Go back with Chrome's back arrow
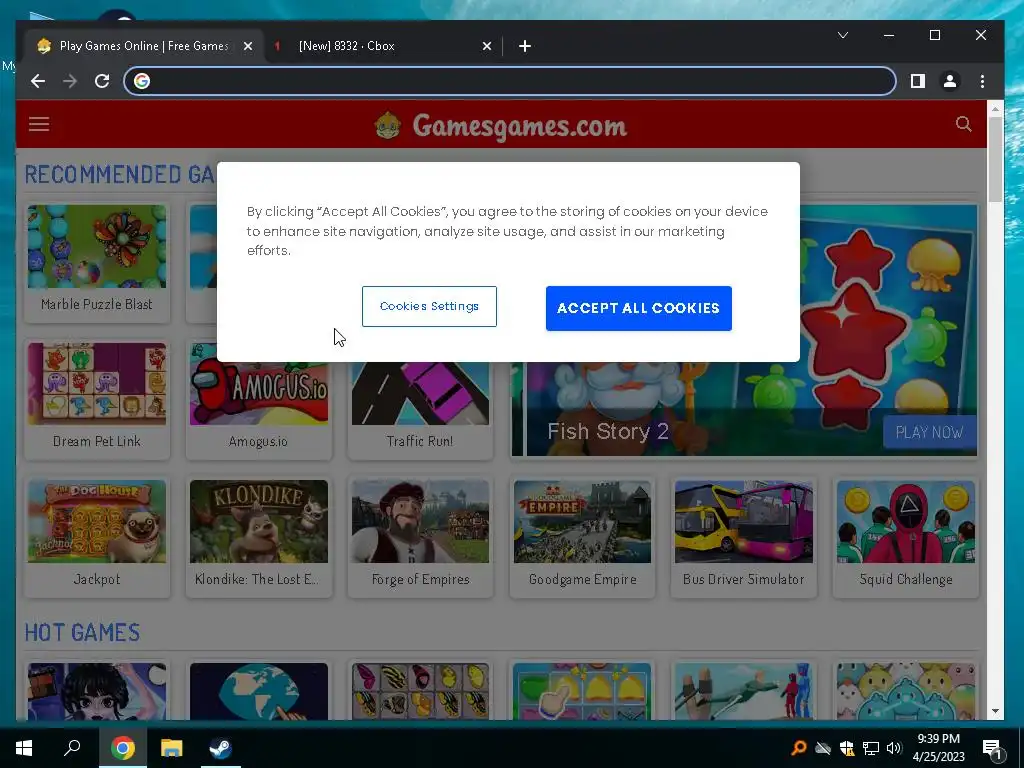Viewport: 1024px width, 768px height. [x=38, y=81]
